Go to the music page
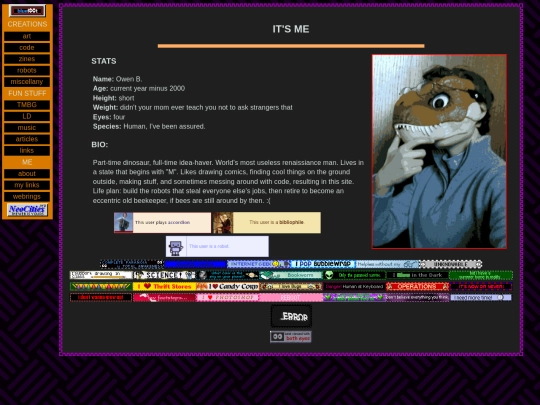Screen dimensions: 540x405 (x=27, y=128)
